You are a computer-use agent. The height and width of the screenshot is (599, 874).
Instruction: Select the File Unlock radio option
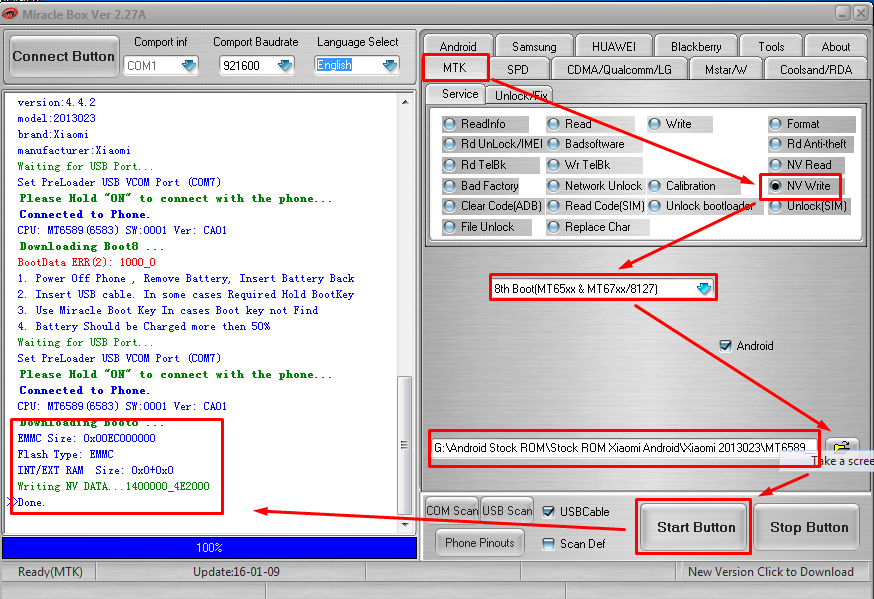(449, 227)
